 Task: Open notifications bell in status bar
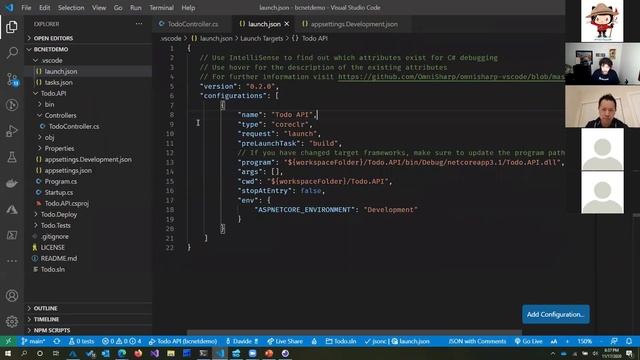pos(629,341)
